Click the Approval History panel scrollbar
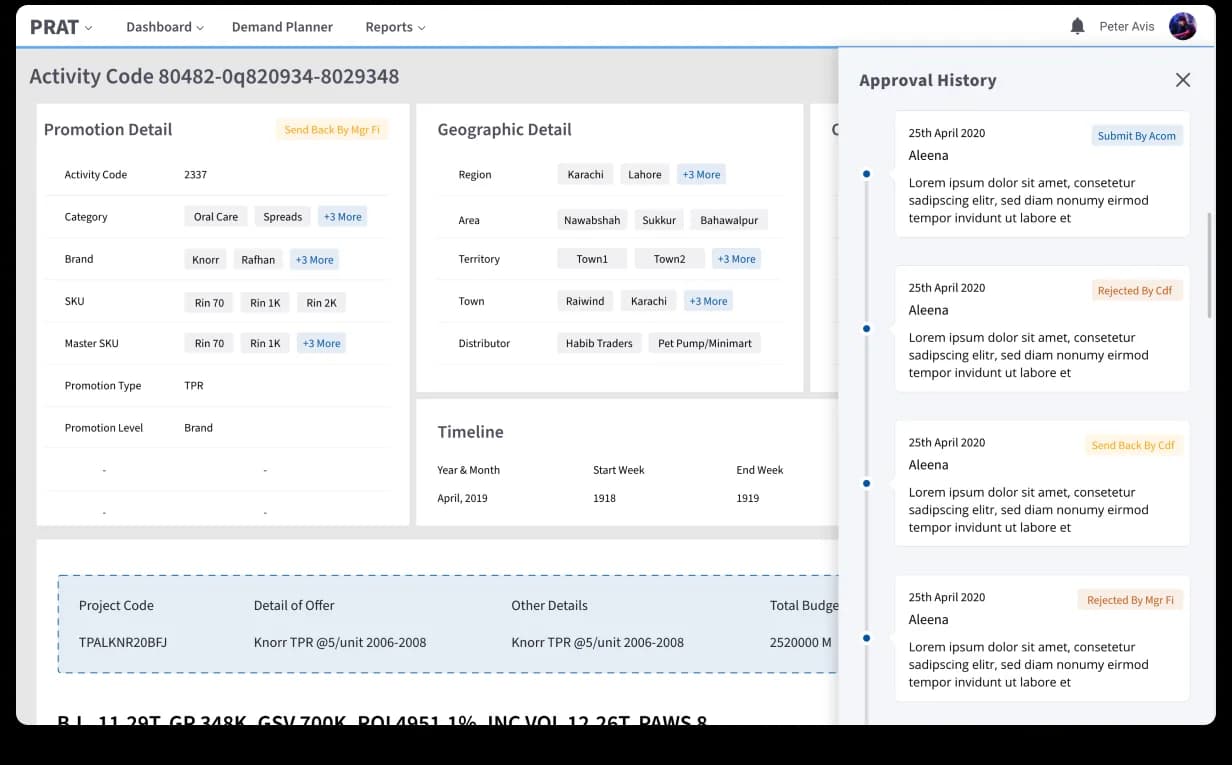This screenshot has height=765, width=1232. coord(1210,265)
